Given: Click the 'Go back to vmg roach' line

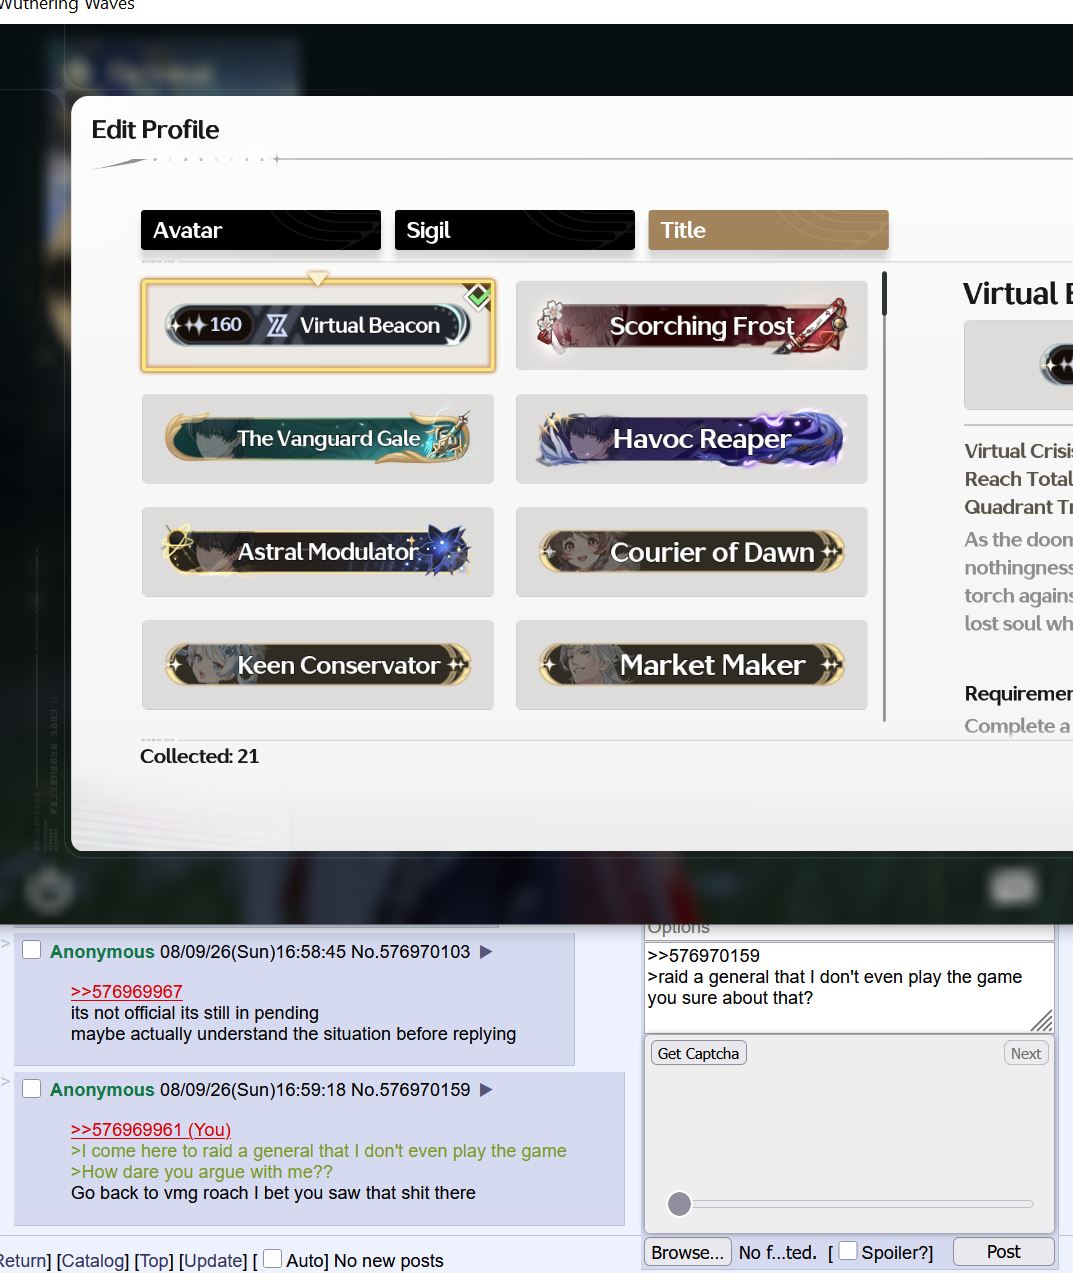Looking at the screenshot, I should tap(273, 1193).
